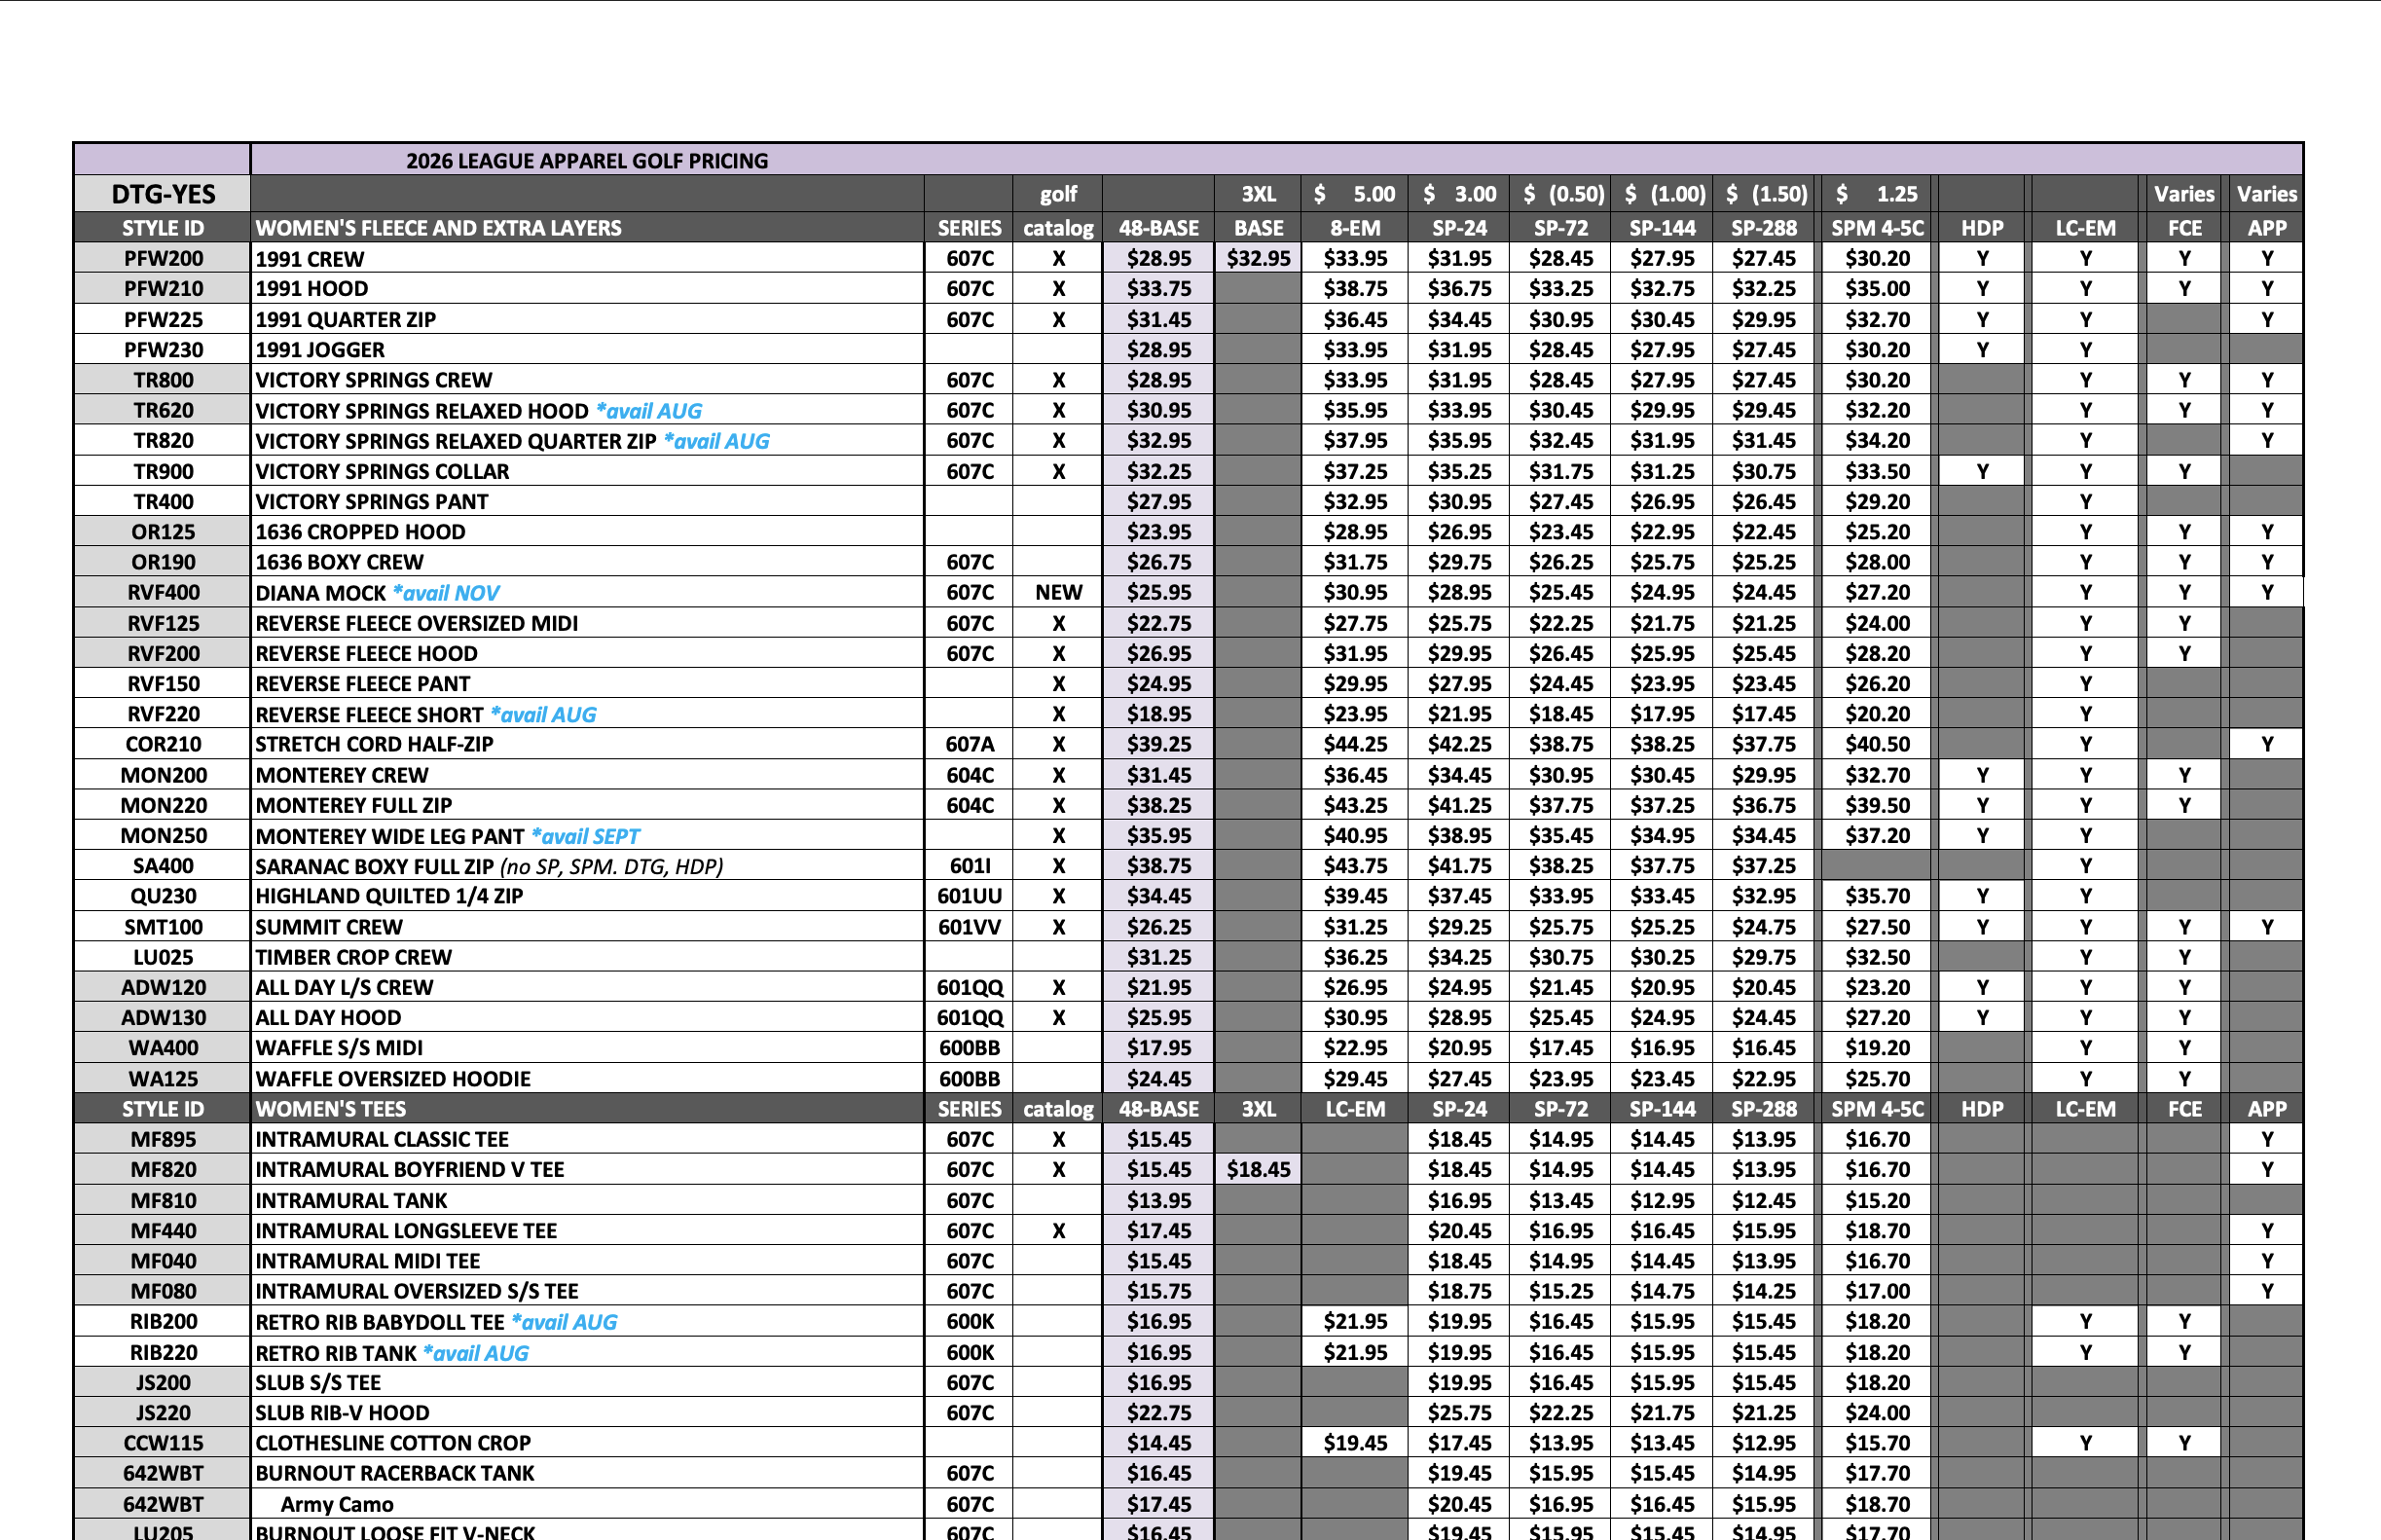Viewport: 2381px width, 1540px height.
Task: Select the WOMEN'S FLEECE AND EXTRA LAYERS header
Action: pos(438,228)
